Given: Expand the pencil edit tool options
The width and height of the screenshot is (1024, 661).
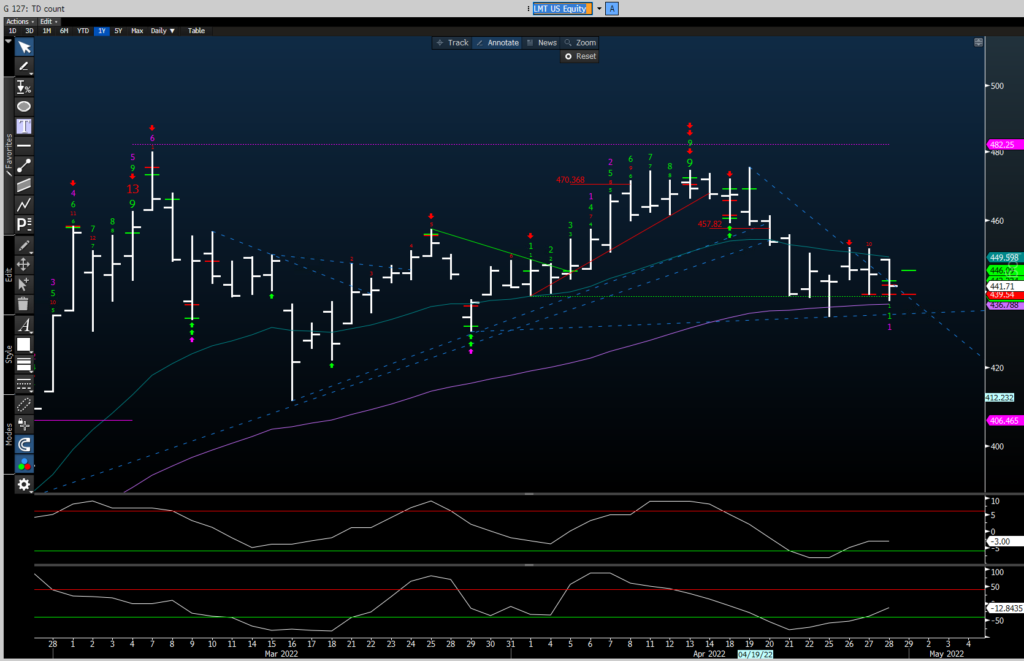Looking at the screenshot, I should [x=24, y=246].
